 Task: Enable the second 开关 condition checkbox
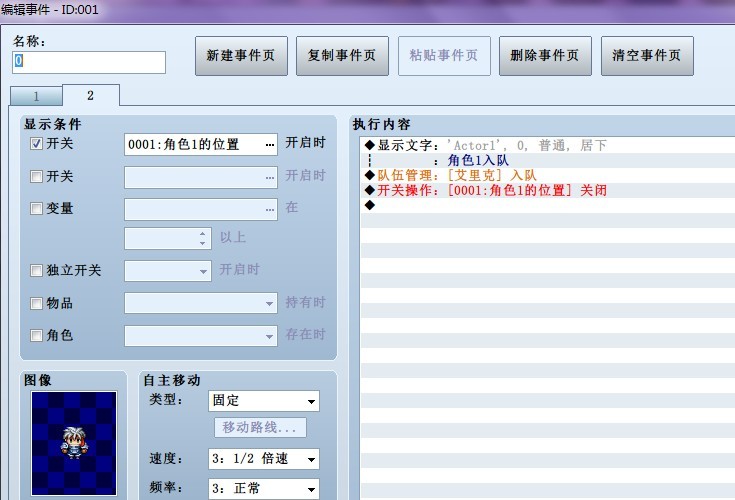[36, 176]
